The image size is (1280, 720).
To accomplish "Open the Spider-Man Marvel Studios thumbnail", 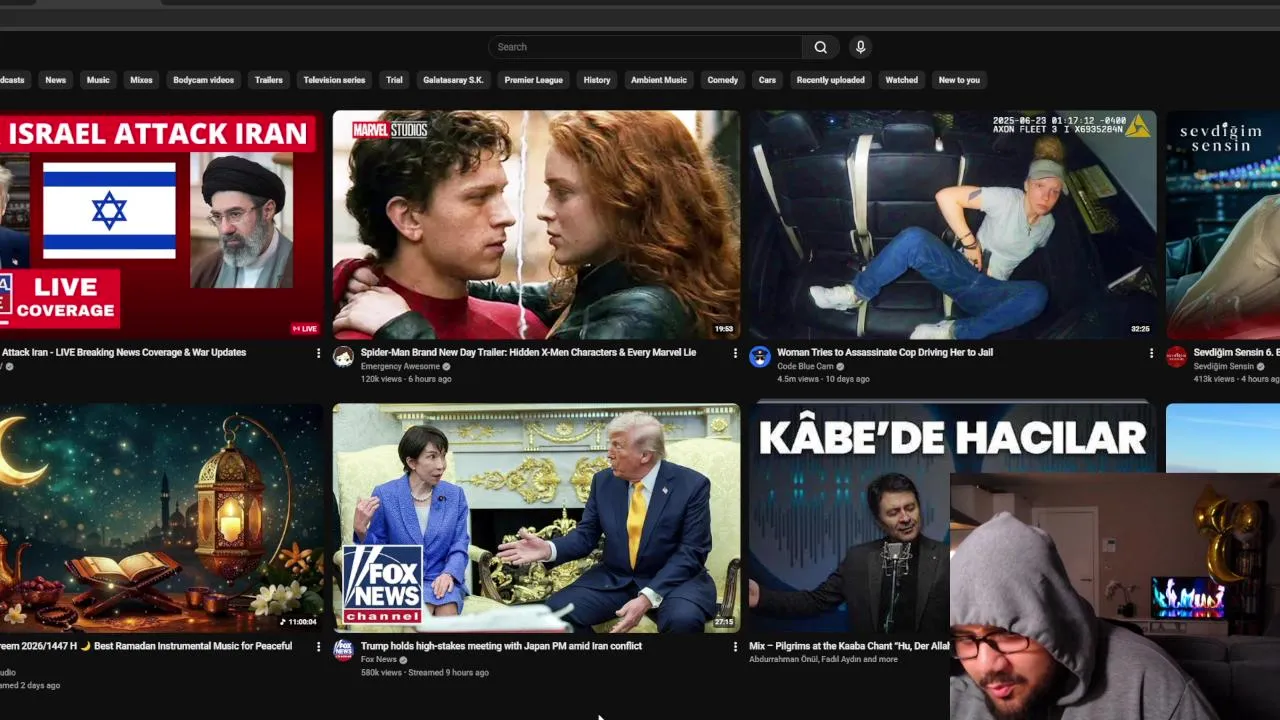I will (x=536, y=225).
